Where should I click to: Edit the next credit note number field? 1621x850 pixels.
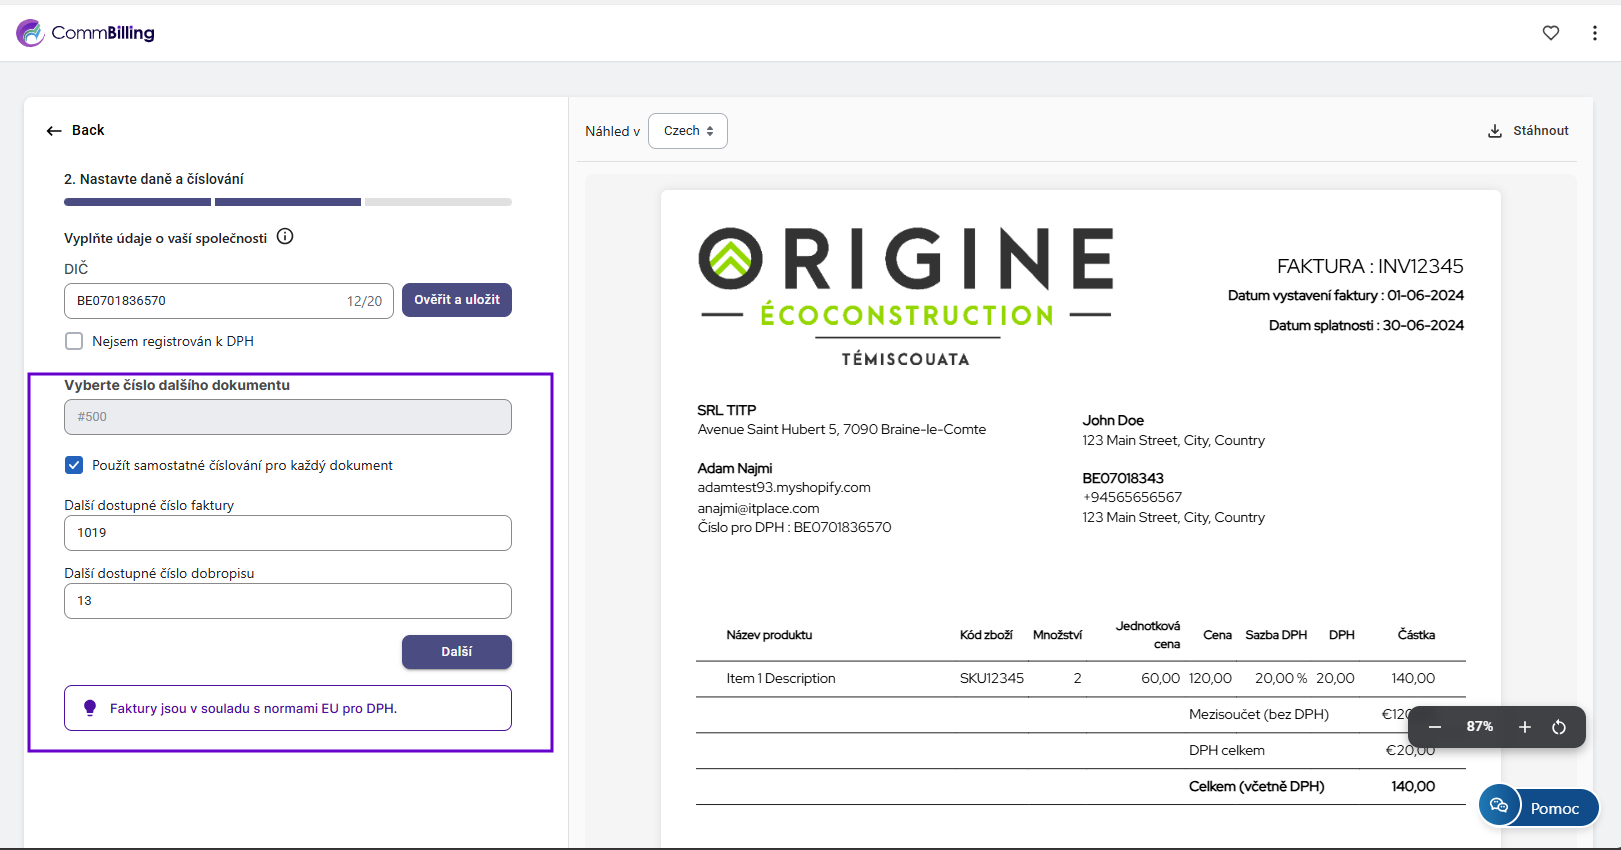pyautogui.click(x=287, y=601)
